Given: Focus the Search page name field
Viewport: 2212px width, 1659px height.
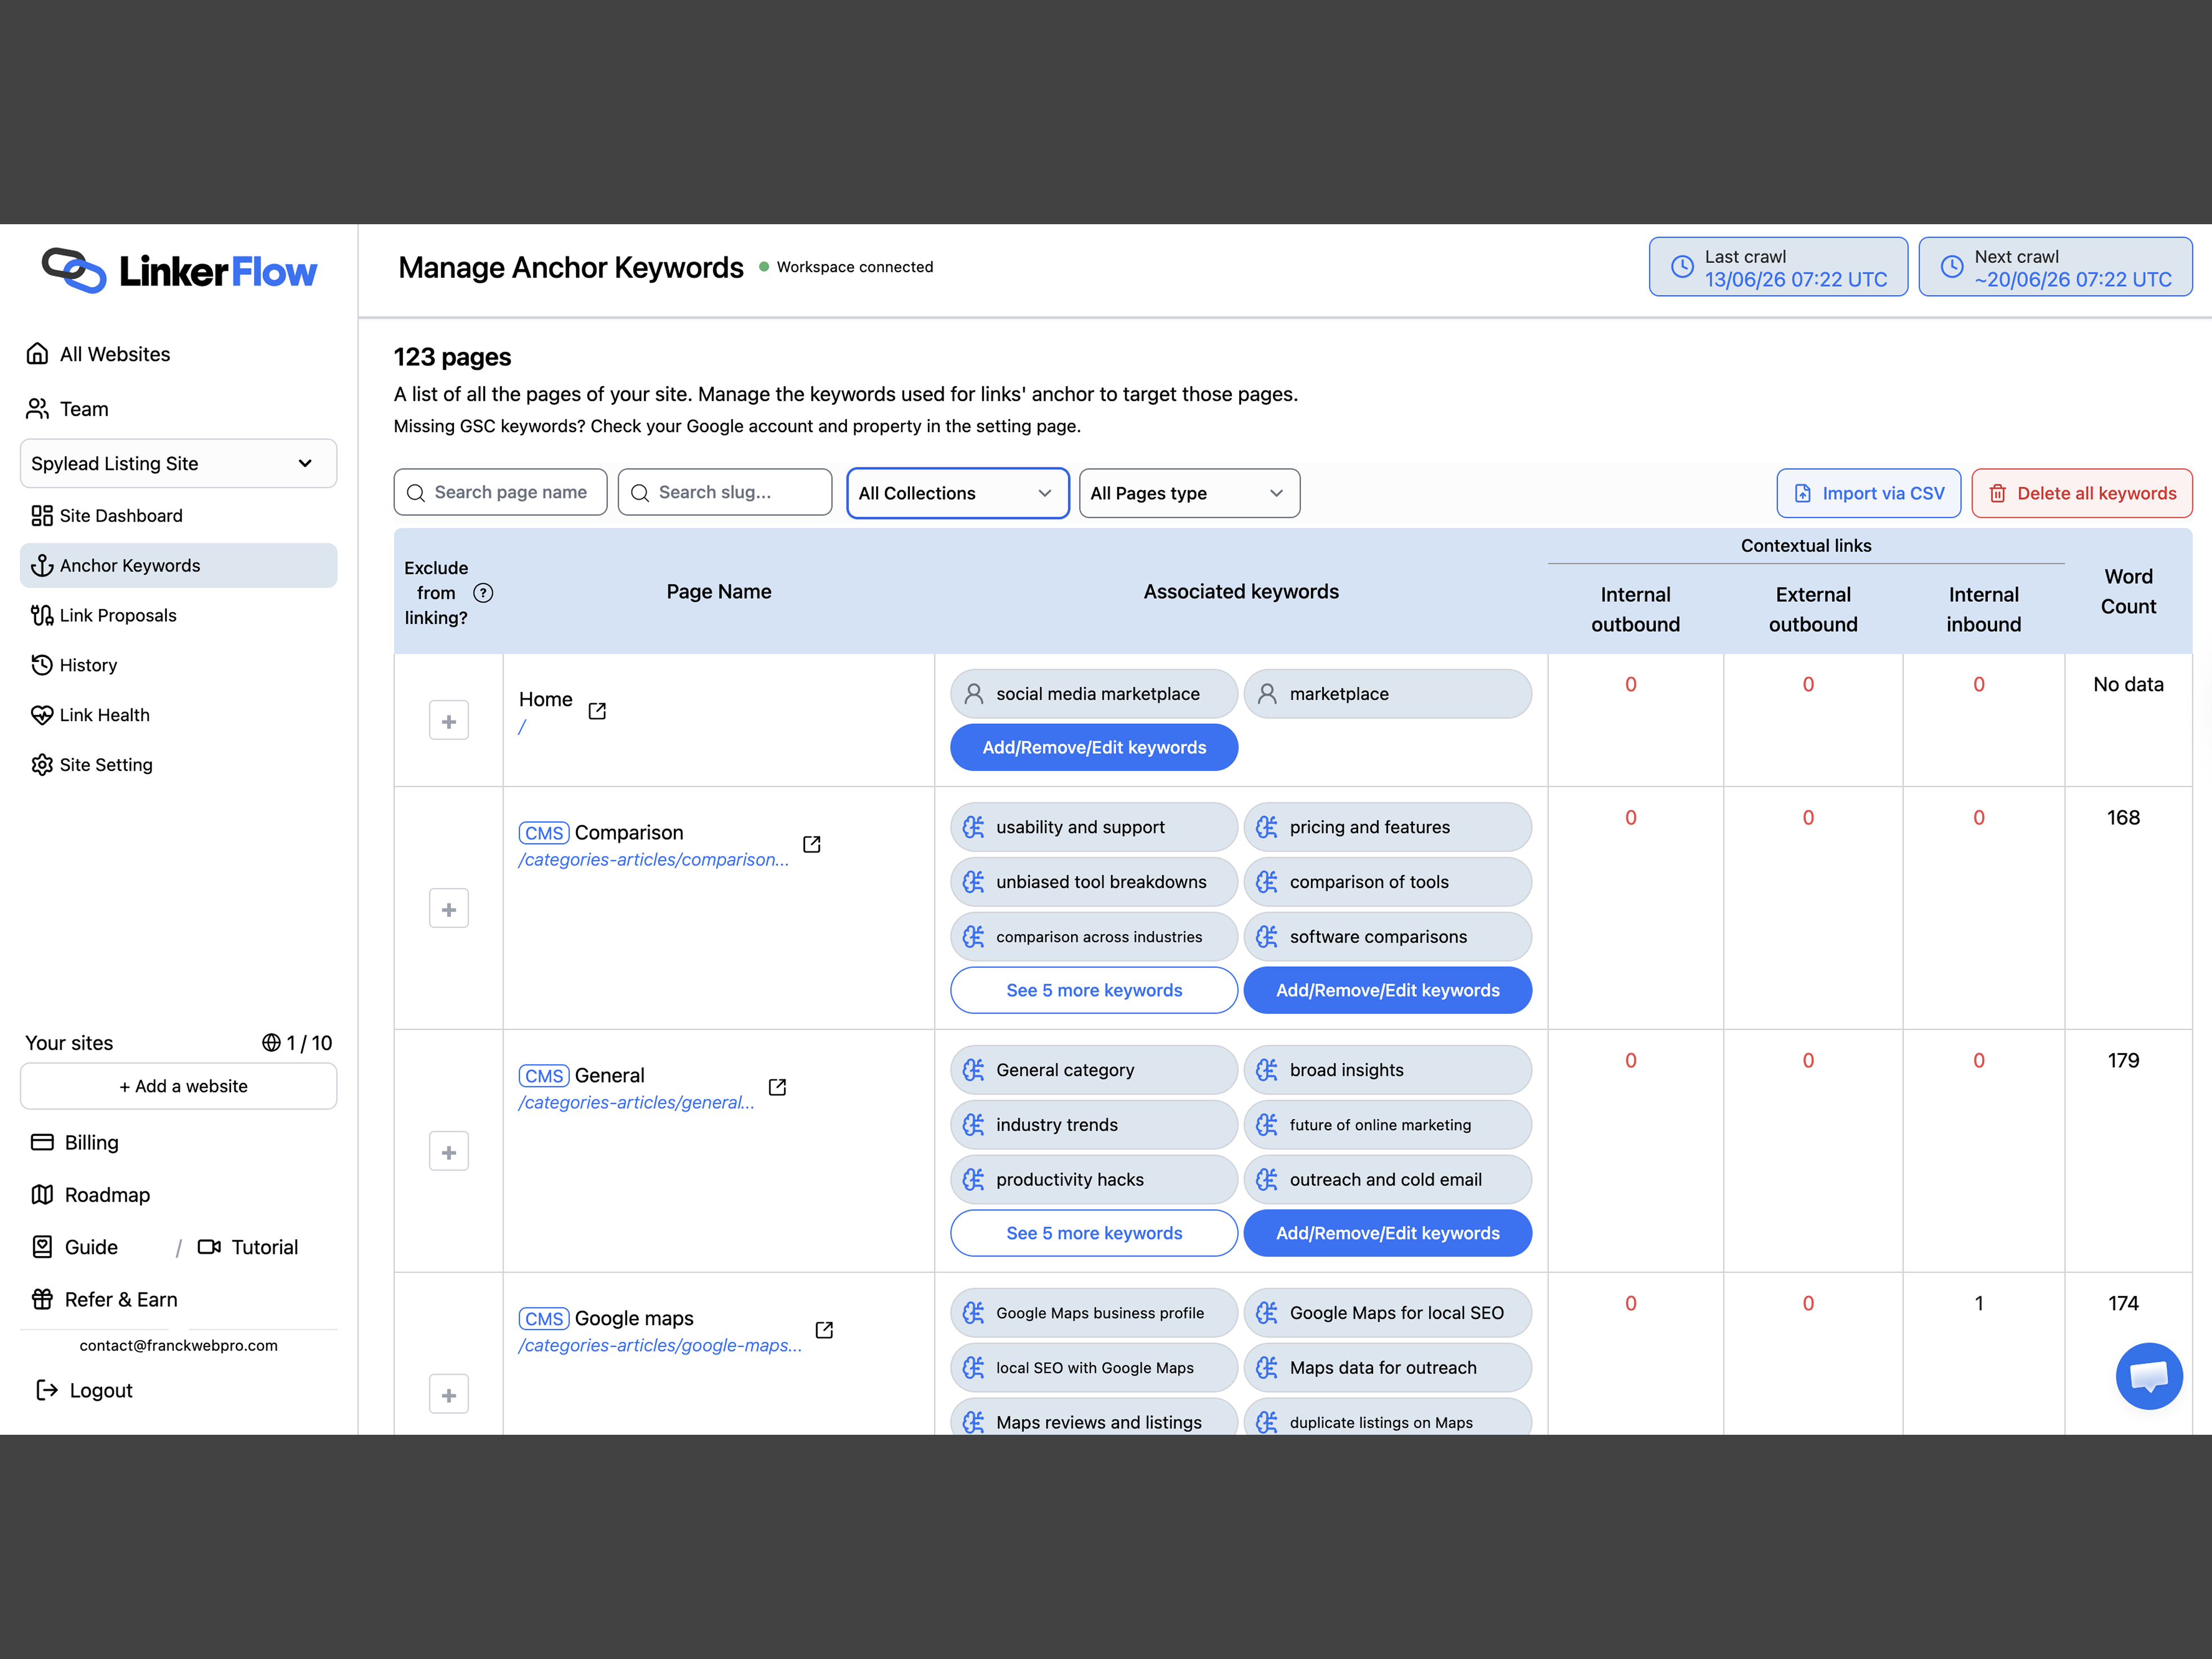Looking at the screenshot, I should coord(500,492).
